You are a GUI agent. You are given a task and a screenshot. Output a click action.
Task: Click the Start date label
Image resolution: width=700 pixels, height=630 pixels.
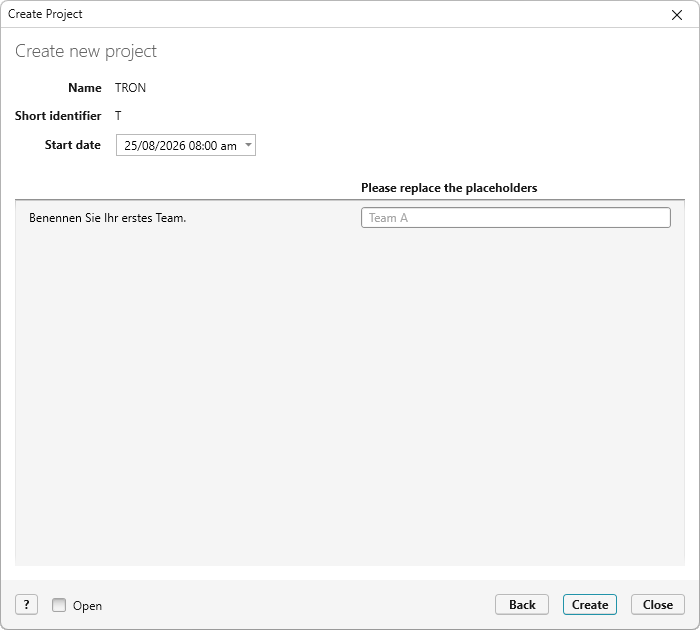click(x=72, y=145)
